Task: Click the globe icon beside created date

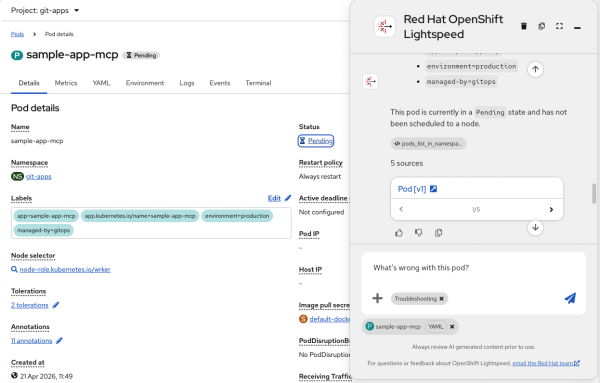Action: [x=15, y=376]
